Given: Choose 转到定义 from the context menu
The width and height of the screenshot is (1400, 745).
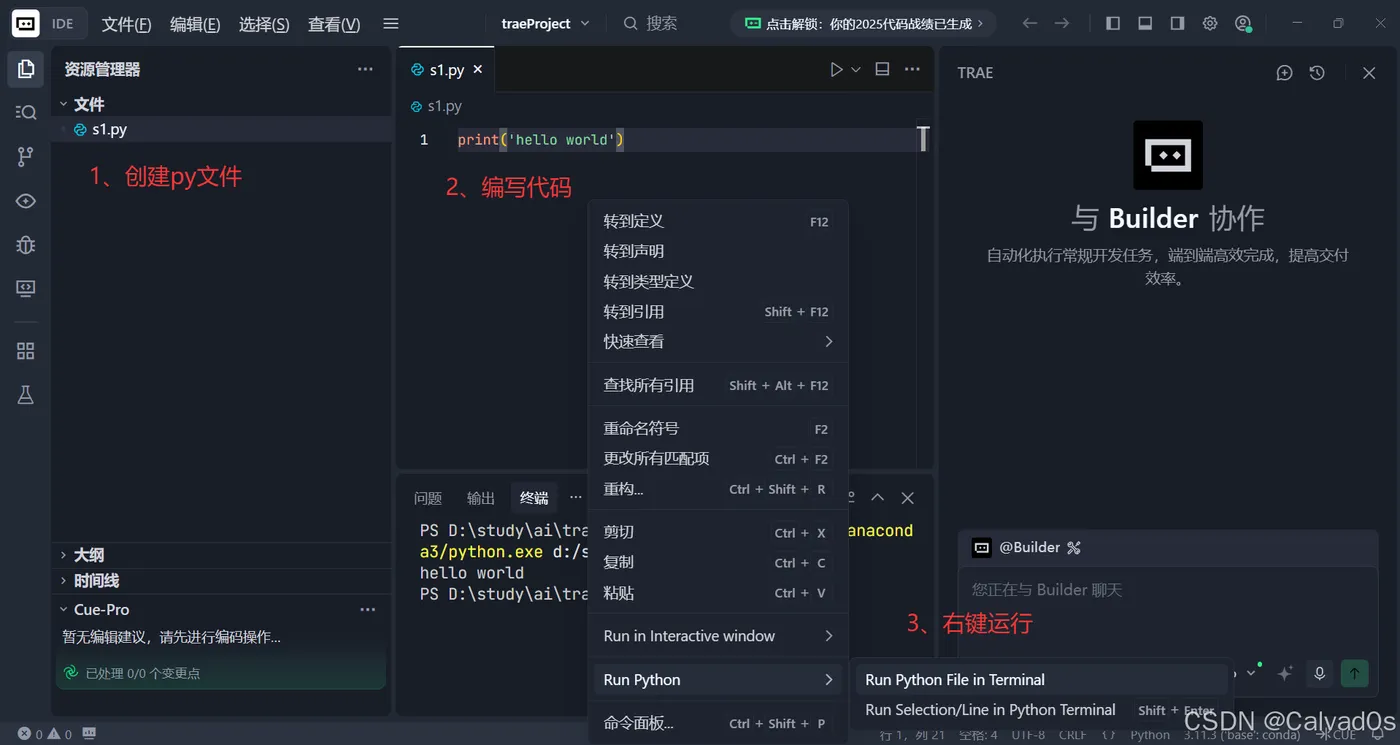Looking at the screenshot, I should coord(718,221).
